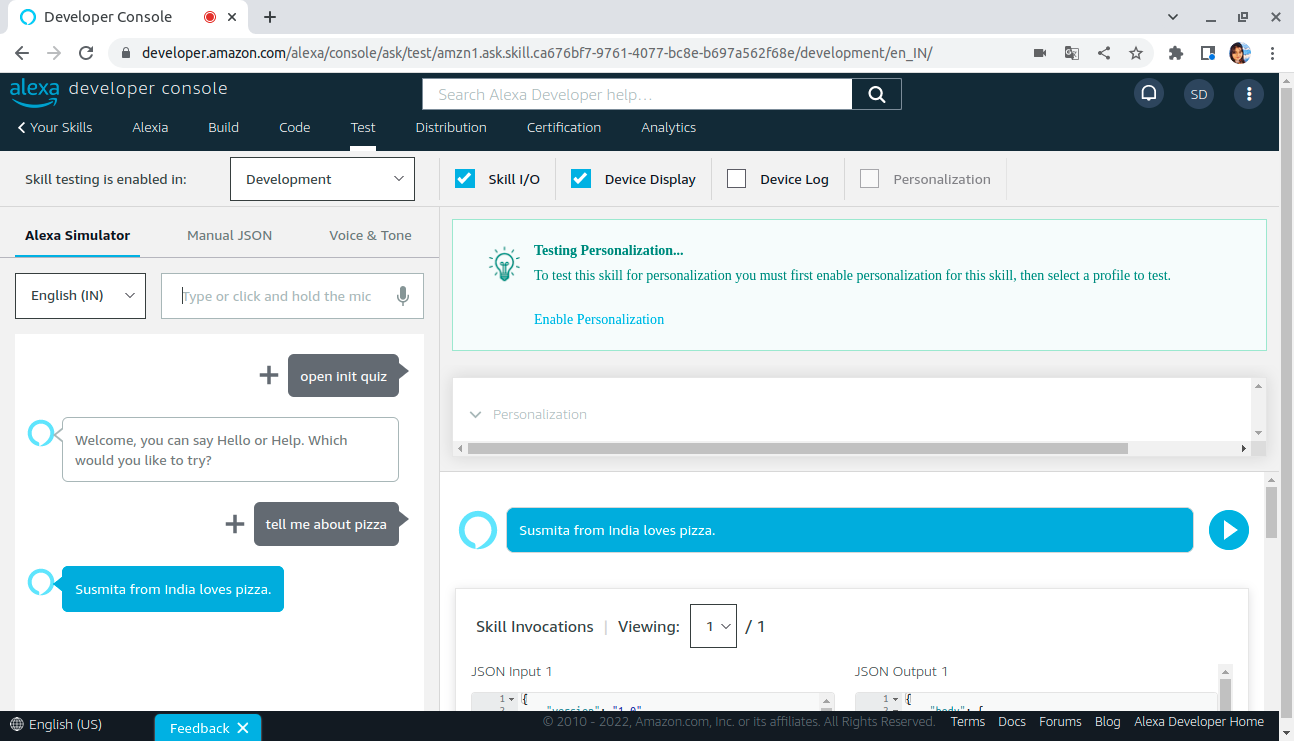The image size is (1294, 741).
Task: Select the Alexa Simulator tab
Action: [x=77, y=235]
